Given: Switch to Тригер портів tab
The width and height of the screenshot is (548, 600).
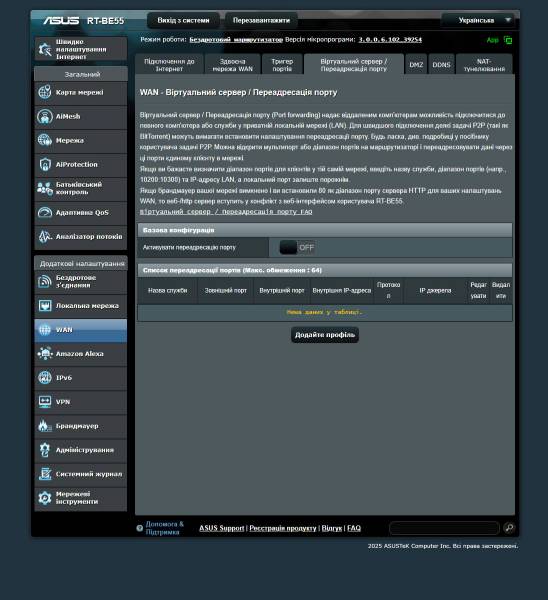Looking at the screenshot, I should pos(282,65).
